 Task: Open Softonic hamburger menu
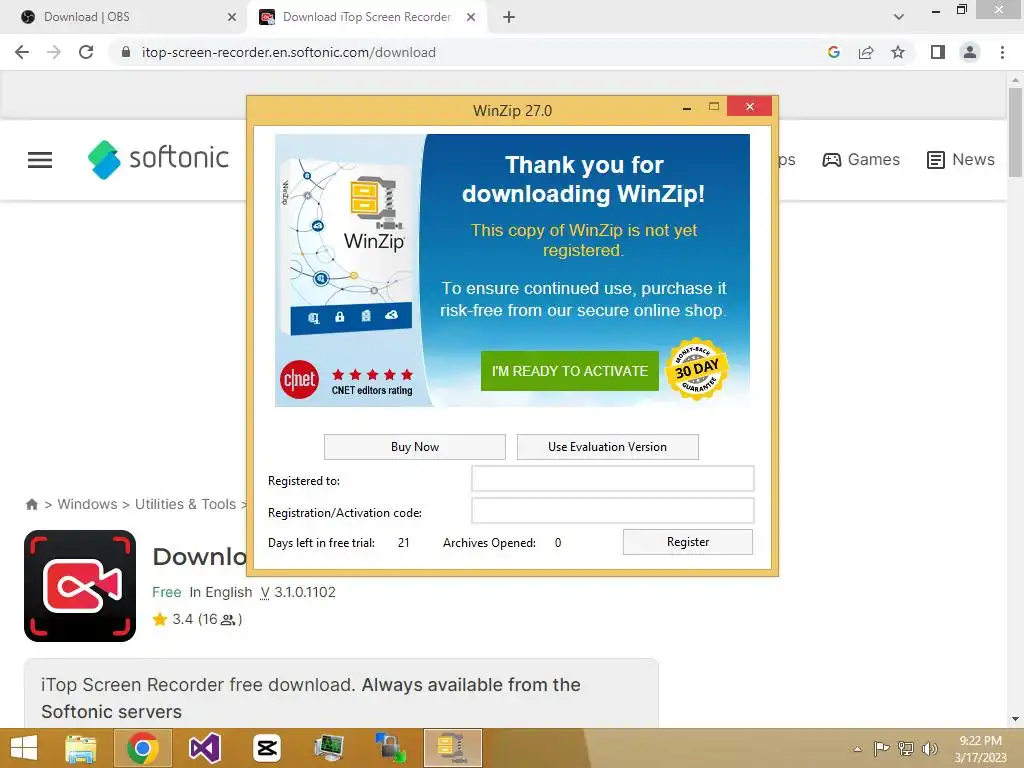click(40, 159)
